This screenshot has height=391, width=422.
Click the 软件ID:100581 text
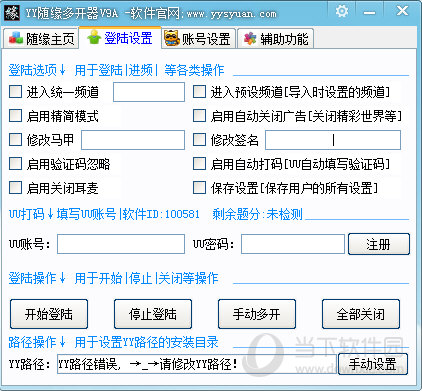click(161, 214)
